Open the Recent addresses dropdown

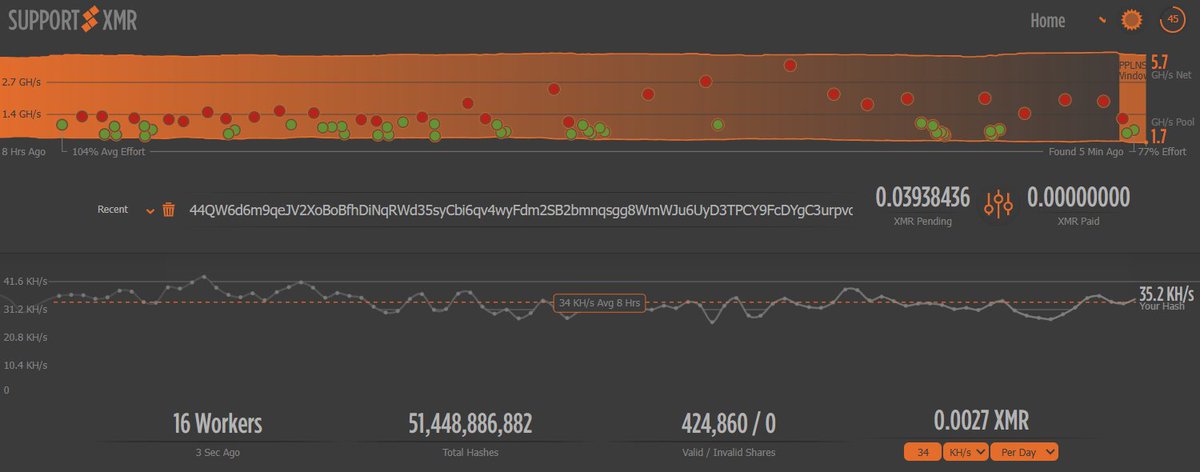tap(125, 210)
